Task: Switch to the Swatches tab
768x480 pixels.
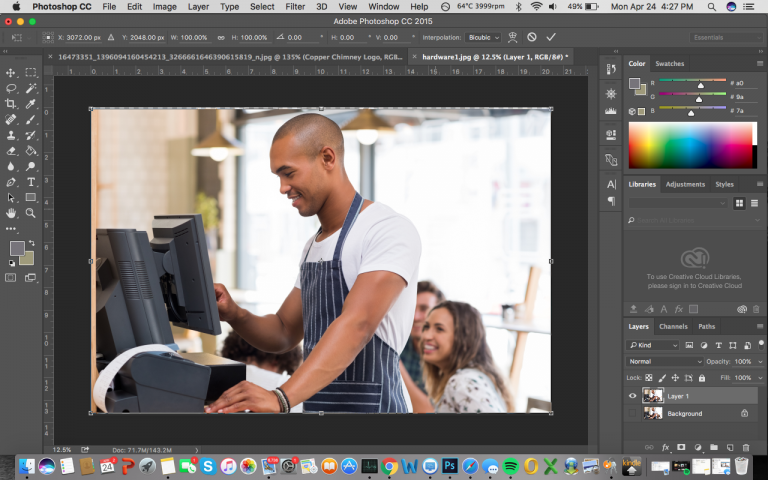Action: (x=670, y=63)
